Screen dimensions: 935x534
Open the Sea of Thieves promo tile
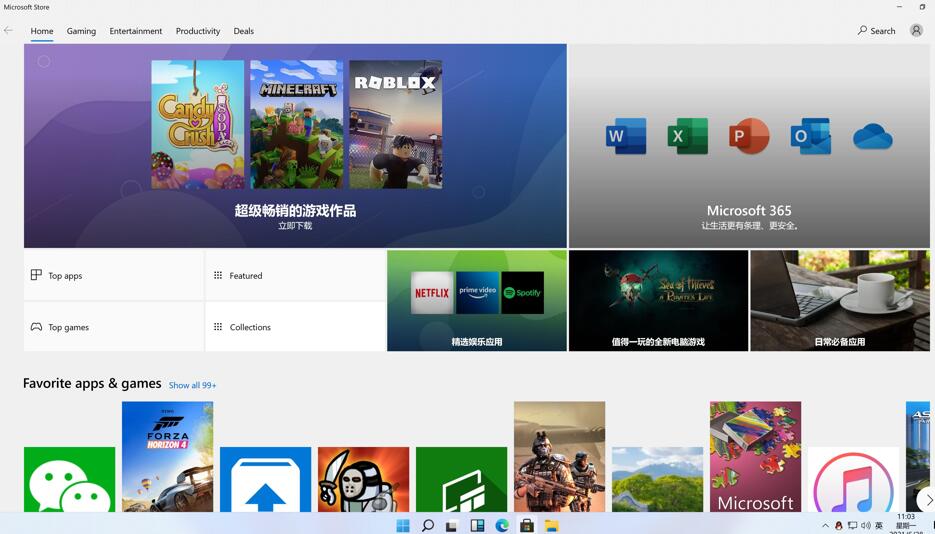click(x=658, y=300)
